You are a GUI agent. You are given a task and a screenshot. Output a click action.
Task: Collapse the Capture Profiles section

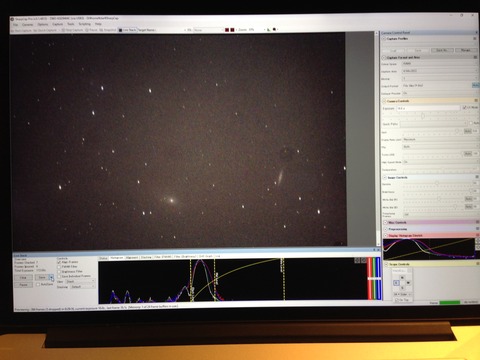384,39
